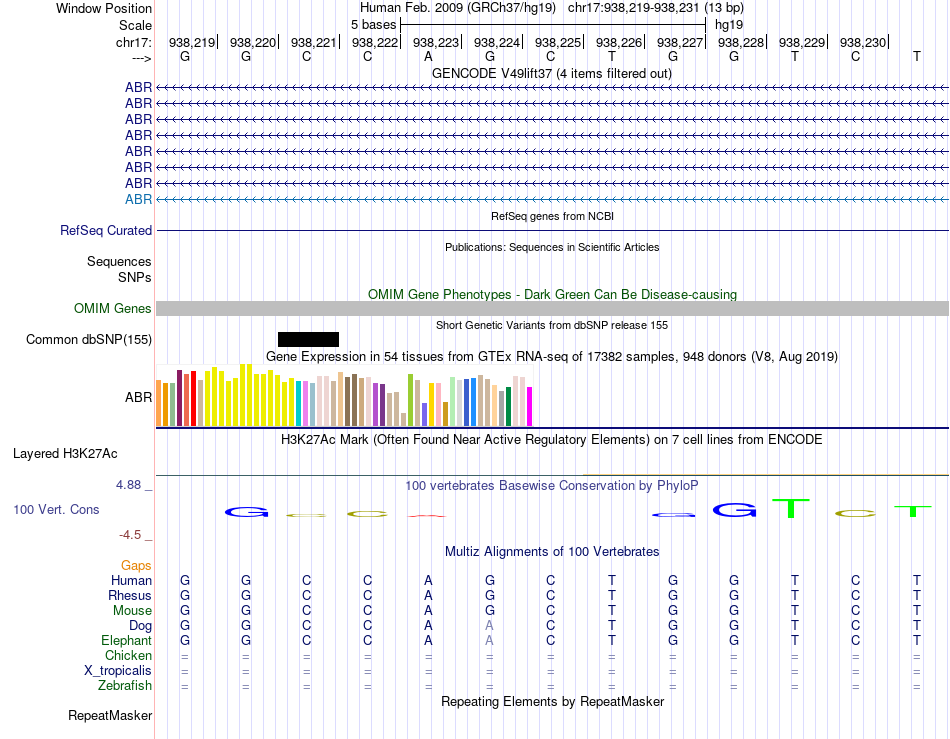Open OMIM Gene Phenotypes track title
This screenshot has height=739, width=950.
pos(552,294)
